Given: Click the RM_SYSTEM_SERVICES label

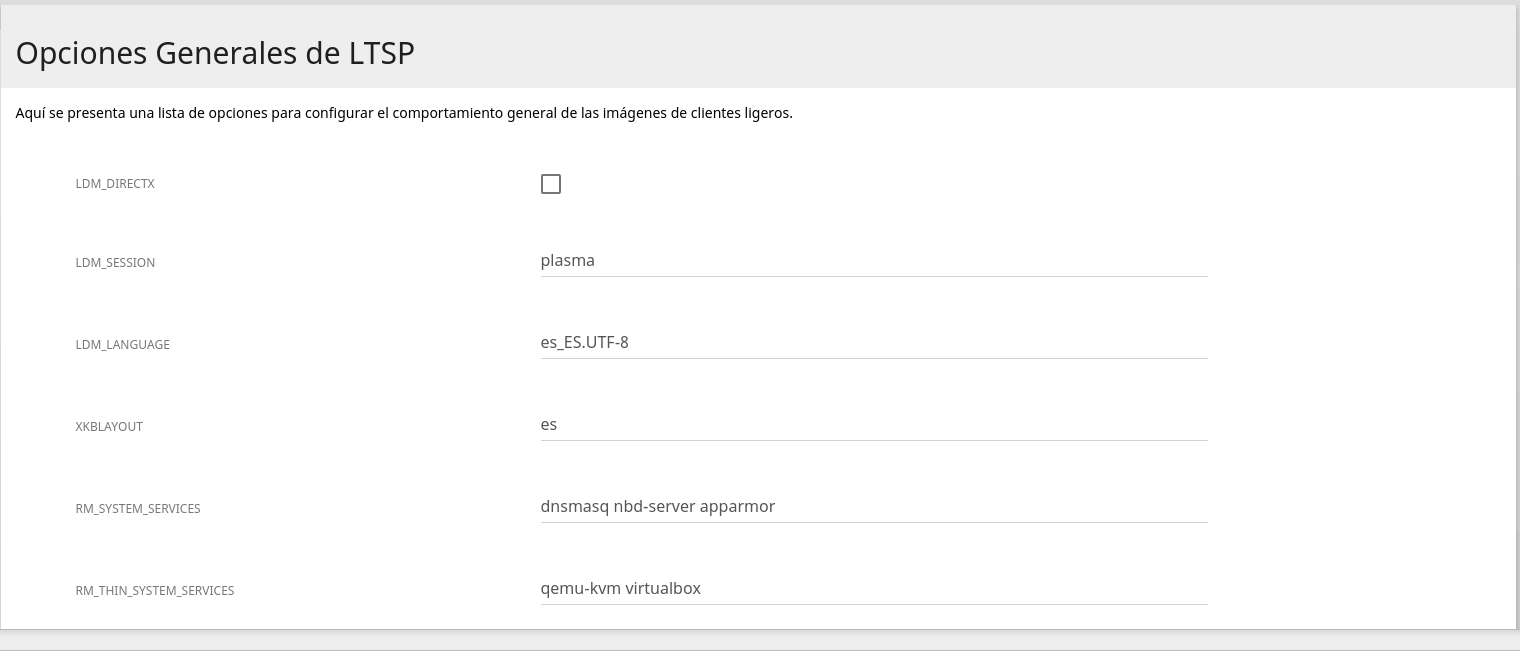Looking at the screenshot, I should (x=138, y=509).
